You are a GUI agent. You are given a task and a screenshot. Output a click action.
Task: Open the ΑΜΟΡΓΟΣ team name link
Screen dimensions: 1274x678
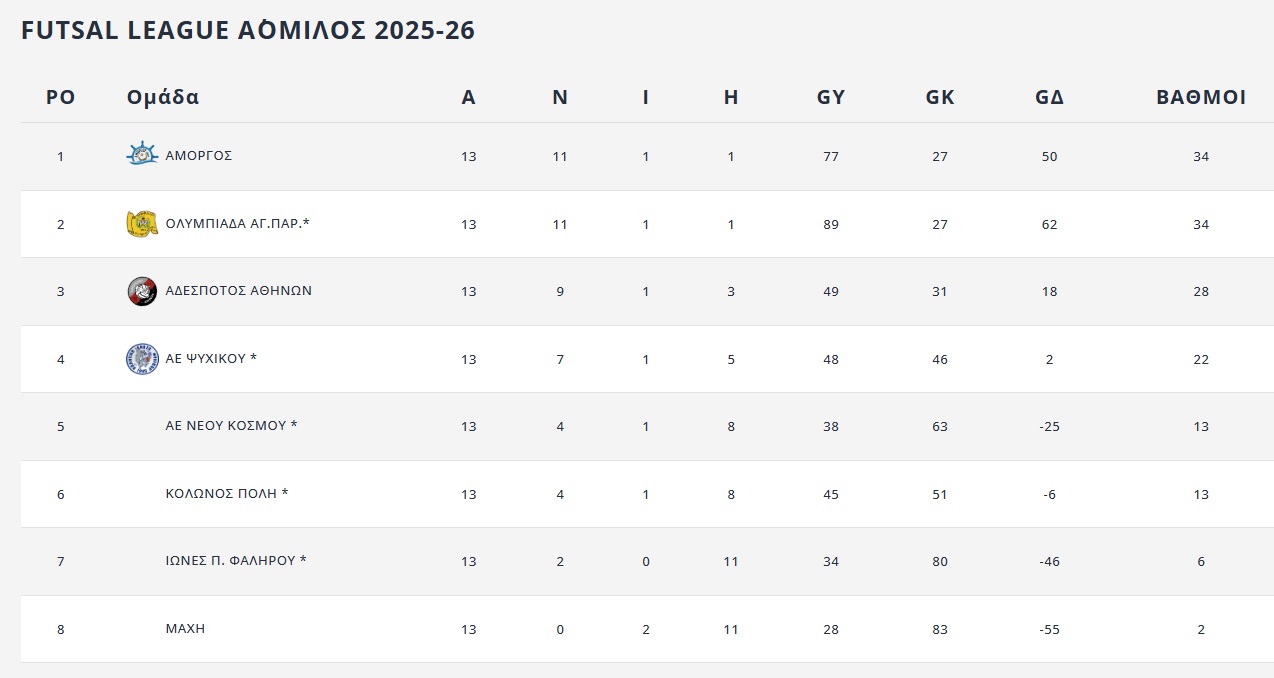click(199, 156)
